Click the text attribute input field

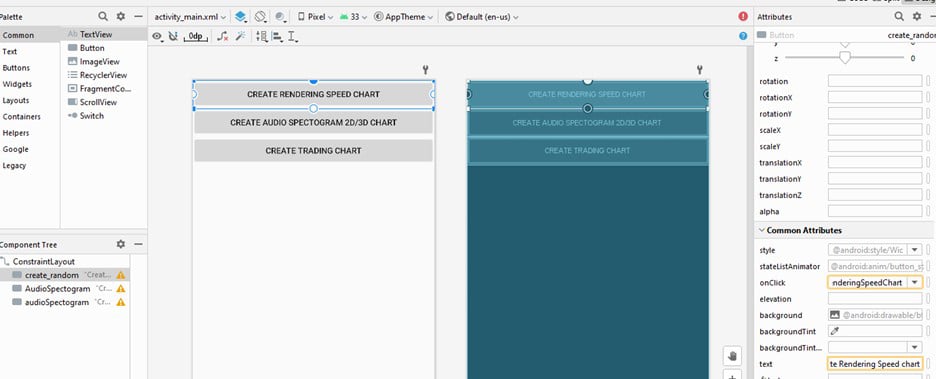(x=875, y=363)
